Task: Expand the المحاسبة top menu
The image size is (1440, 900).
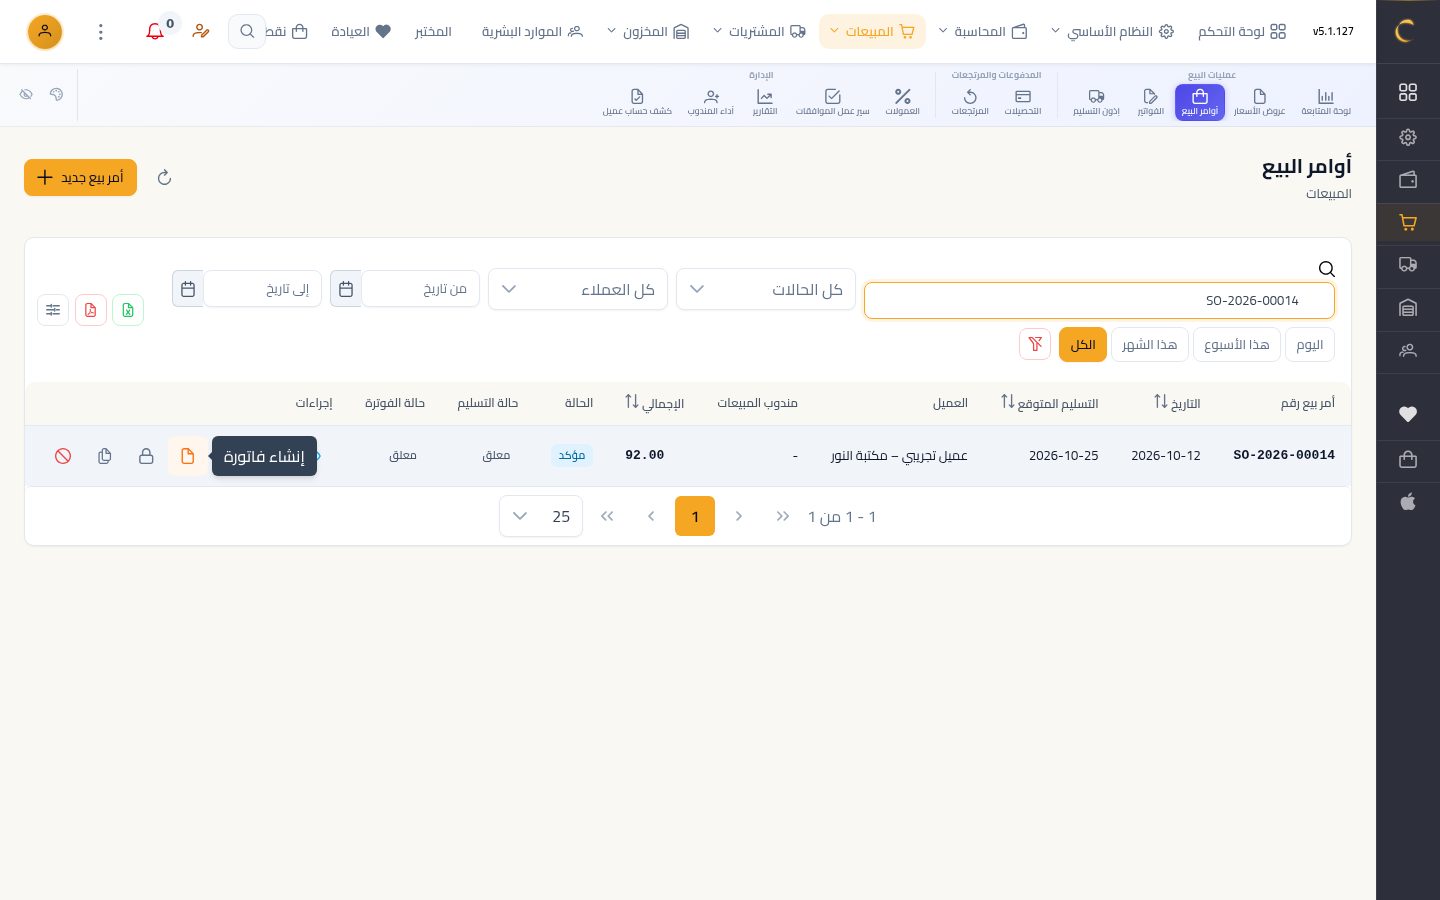Action: point(983,32)
